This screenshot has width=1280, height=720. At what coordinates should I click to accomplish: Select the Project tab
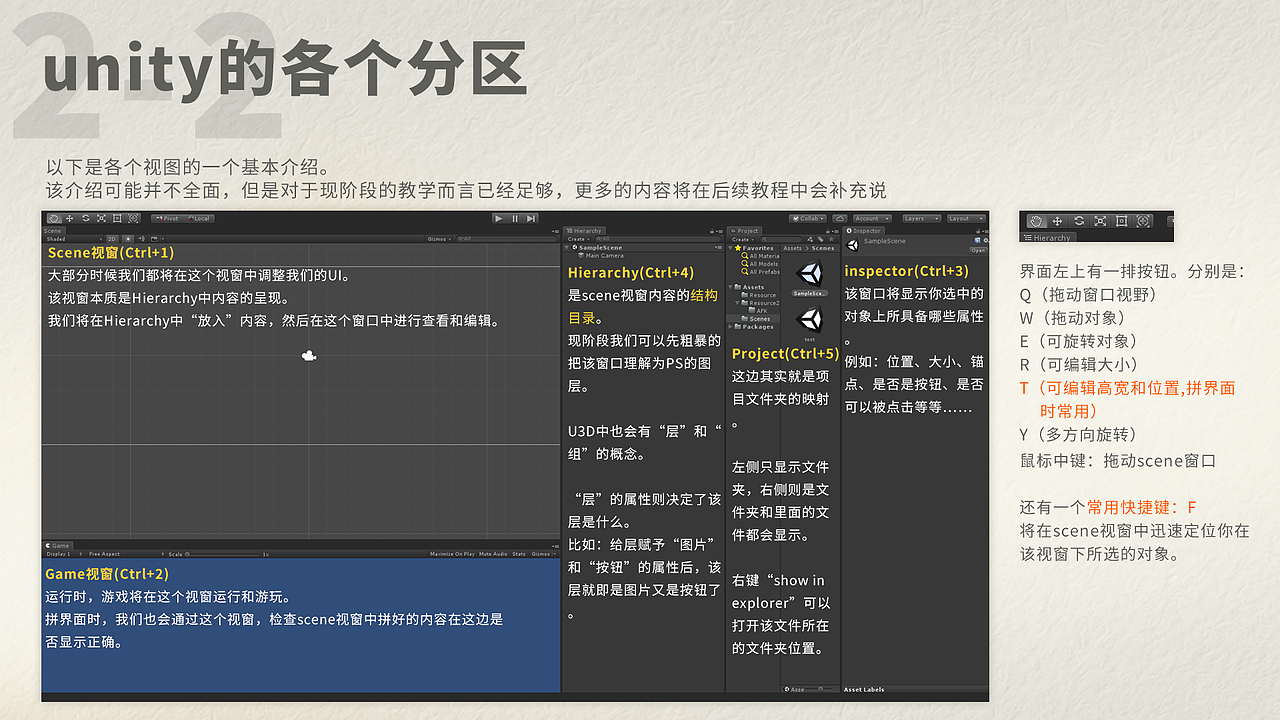click(745, 231)
